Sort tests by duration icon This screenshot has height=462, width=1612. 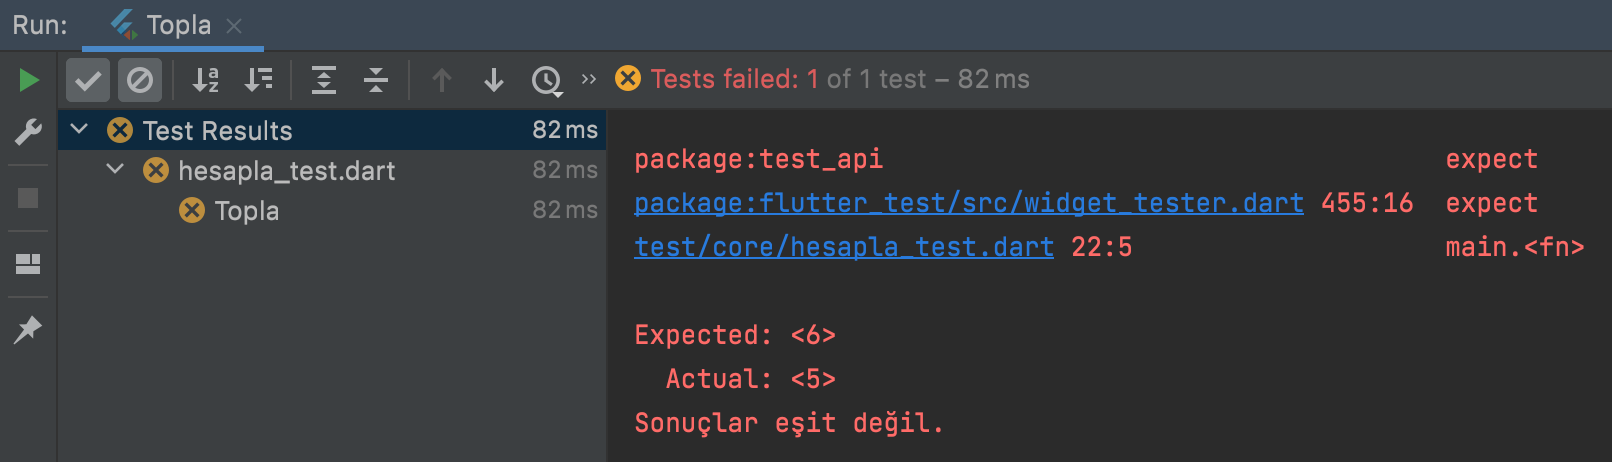(258, 80)
